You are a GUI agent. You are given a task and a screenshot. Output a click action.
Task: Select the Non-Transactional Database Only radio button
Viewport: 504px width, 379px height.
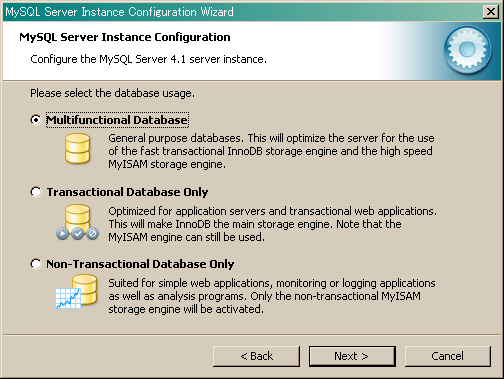(x=36, y=264)
